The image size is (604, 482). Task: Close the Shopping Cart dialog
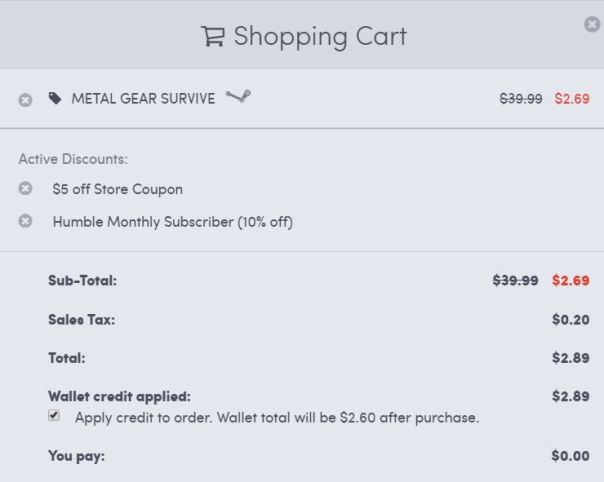(x=591, y=24)
